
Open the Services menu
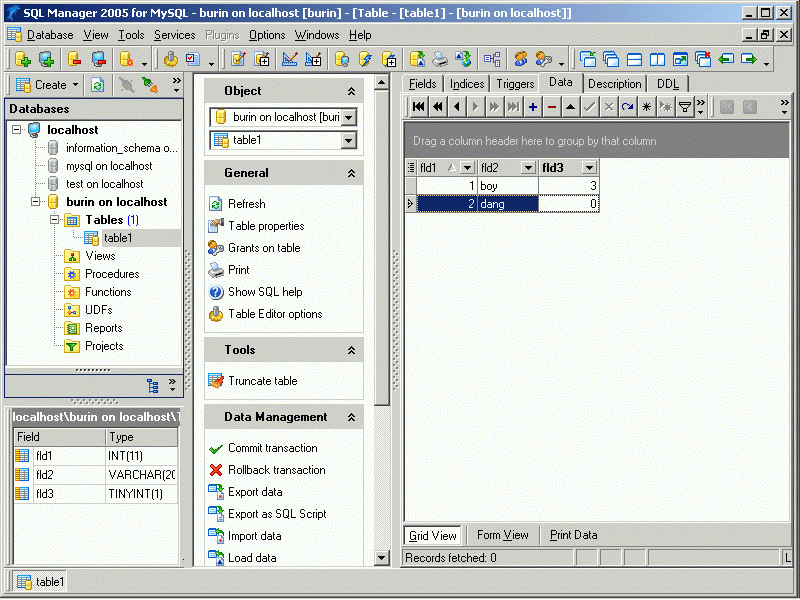click(x=174, y=35)
